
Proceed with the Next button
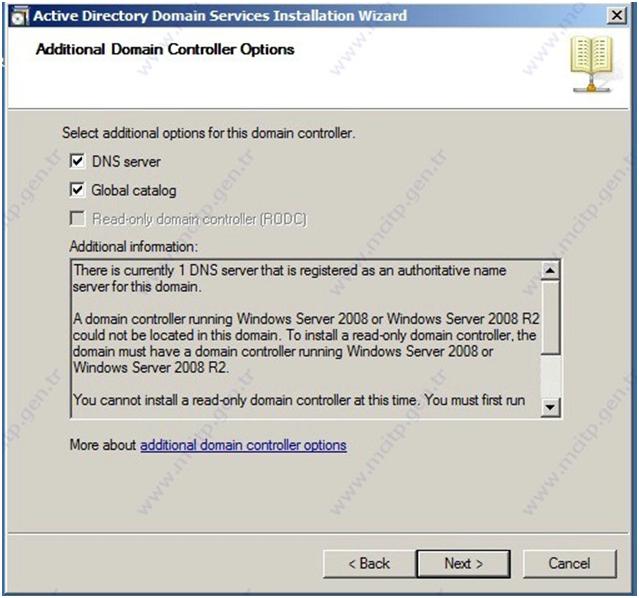coord(463,563)
